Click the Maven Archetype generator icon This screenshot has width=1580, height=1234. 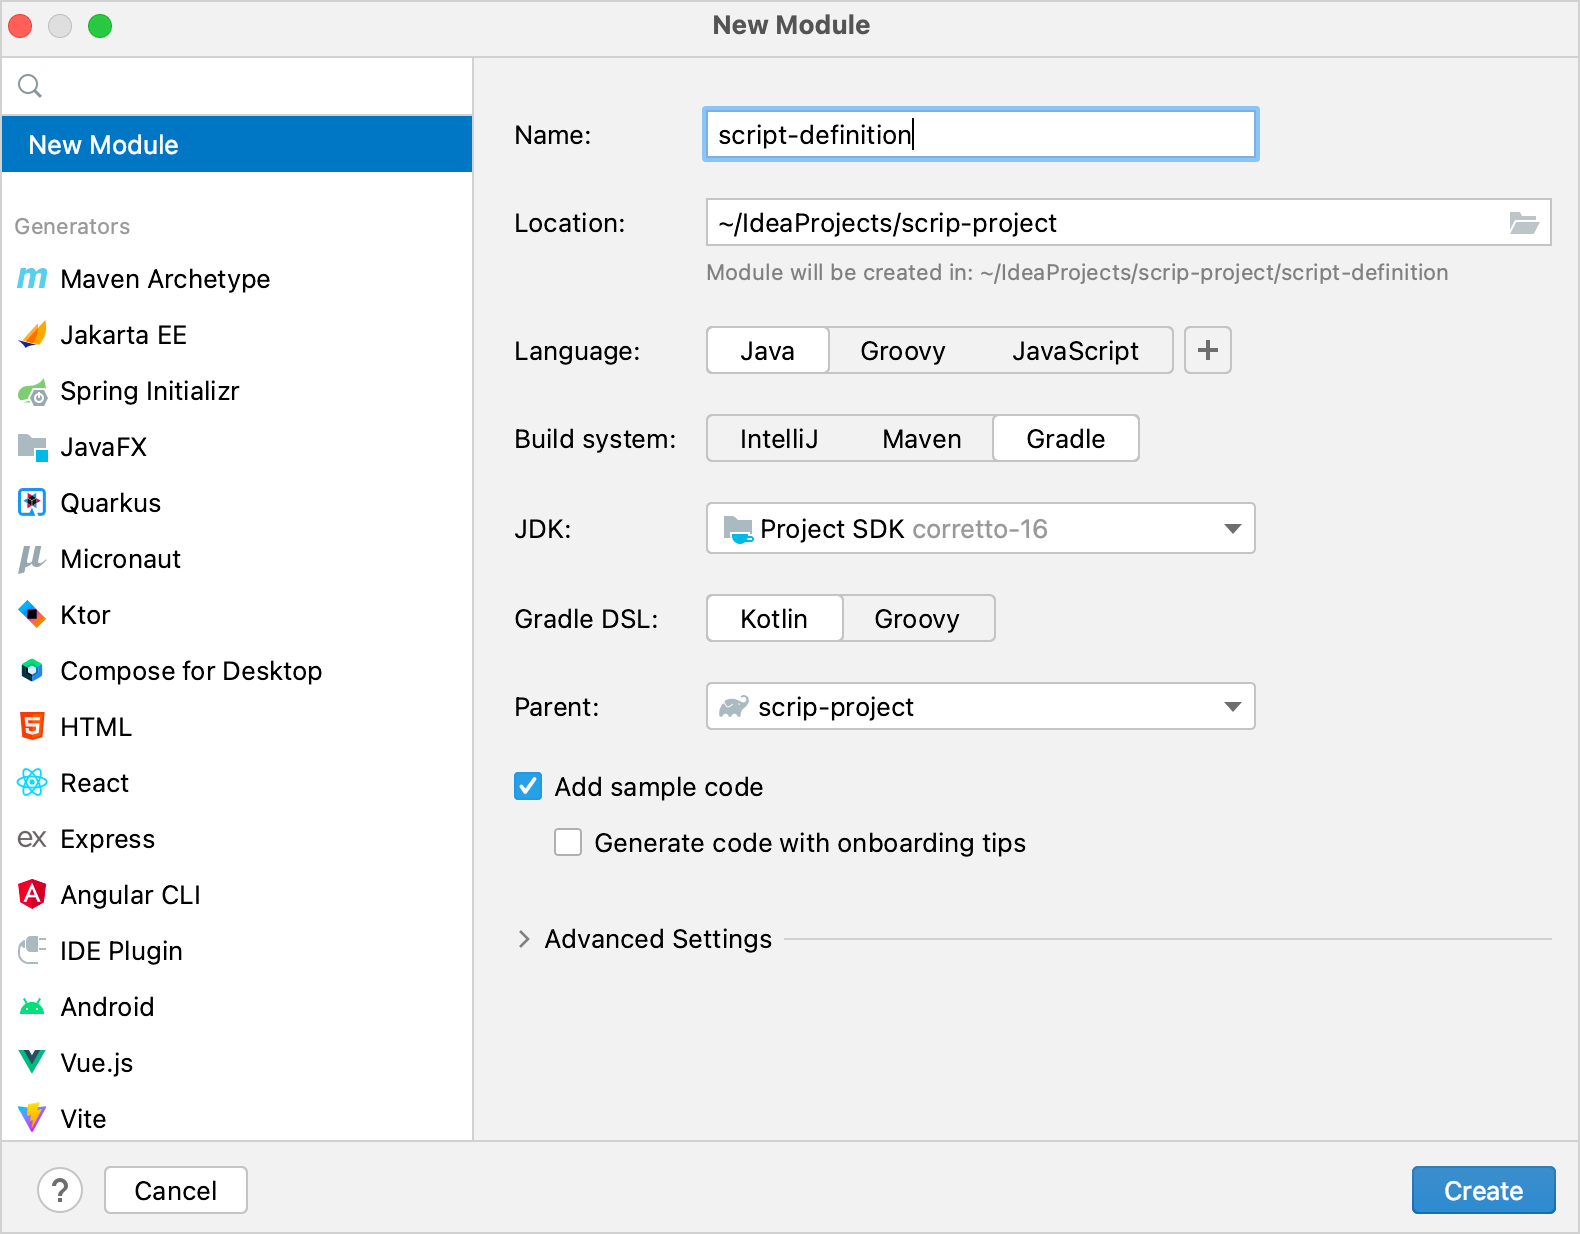tap(32, 279)
